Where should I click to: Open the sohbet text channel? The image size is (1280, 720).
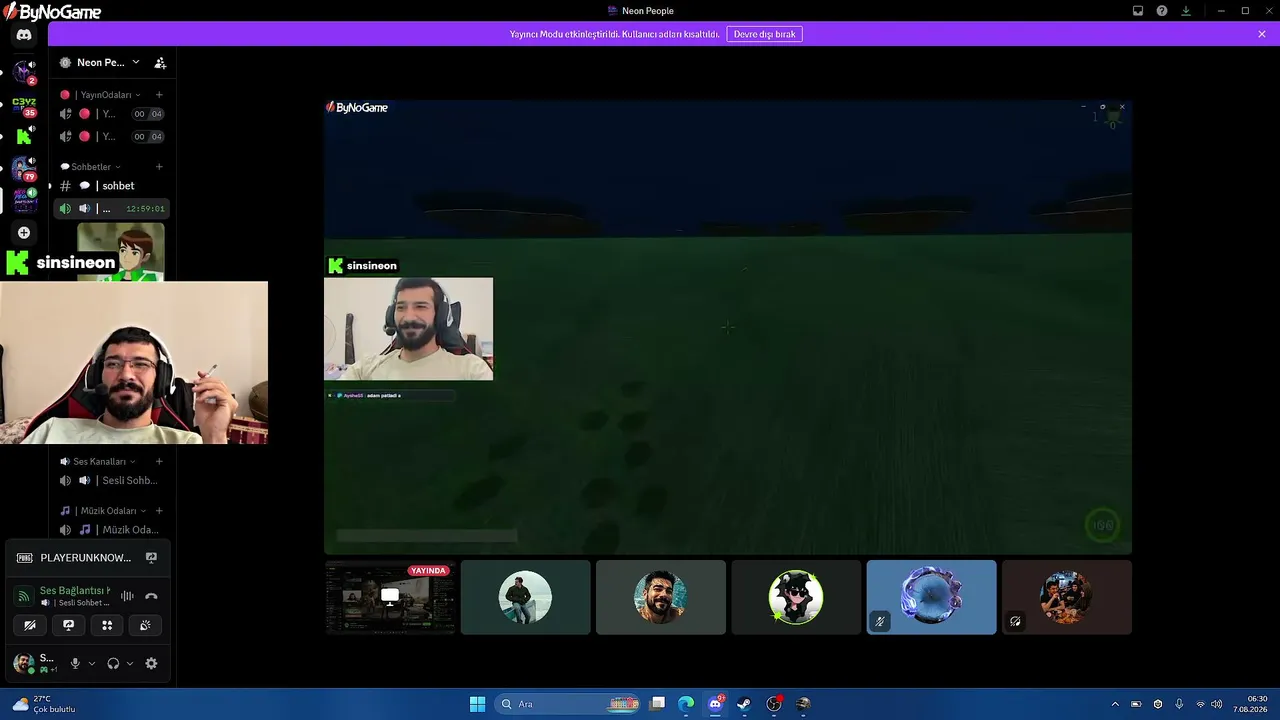click(110, 186)
